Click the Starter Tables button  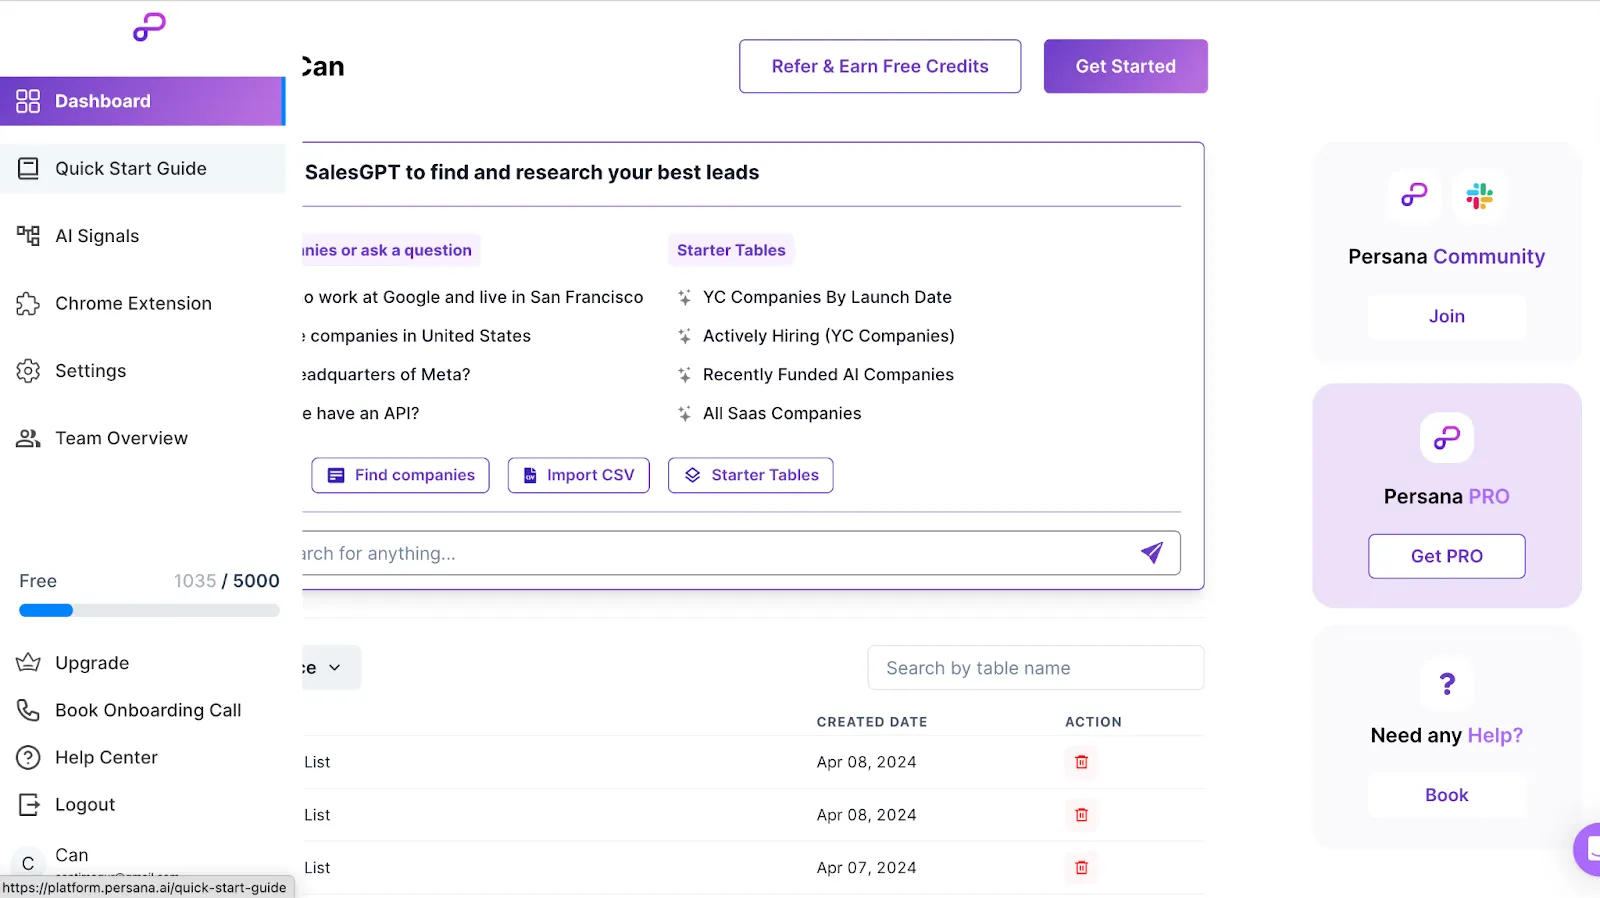751,475
